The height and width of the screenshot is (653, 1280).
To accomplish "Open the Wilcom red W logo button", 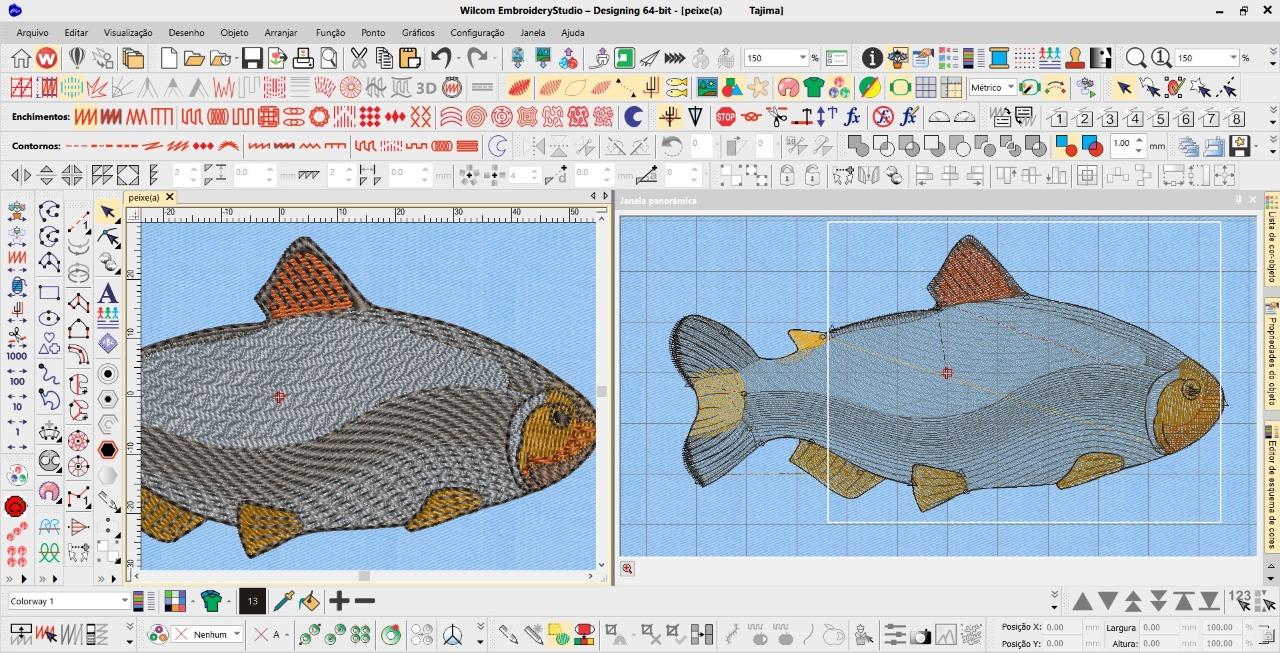I will (46, 59).
